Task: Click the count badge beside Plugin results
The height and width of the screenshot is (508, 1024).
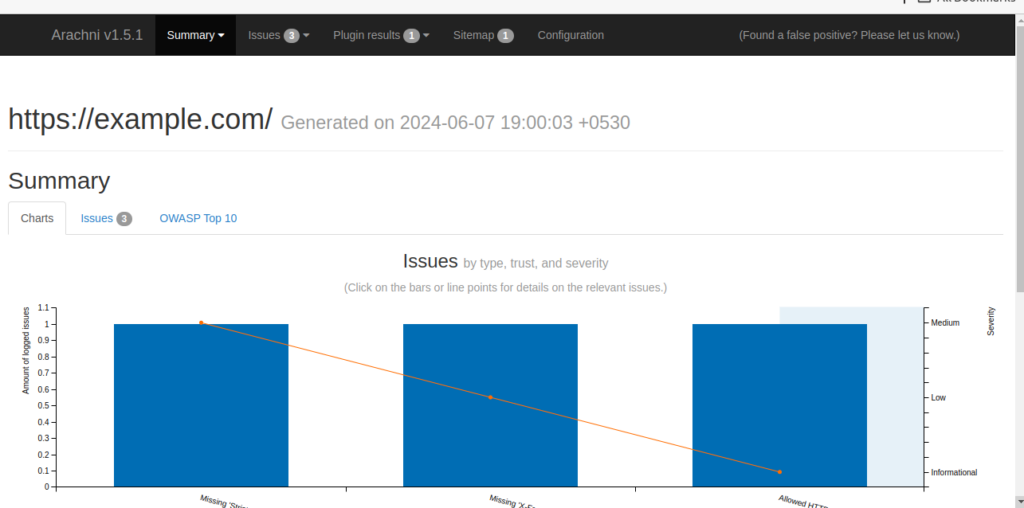Action: 411,36
